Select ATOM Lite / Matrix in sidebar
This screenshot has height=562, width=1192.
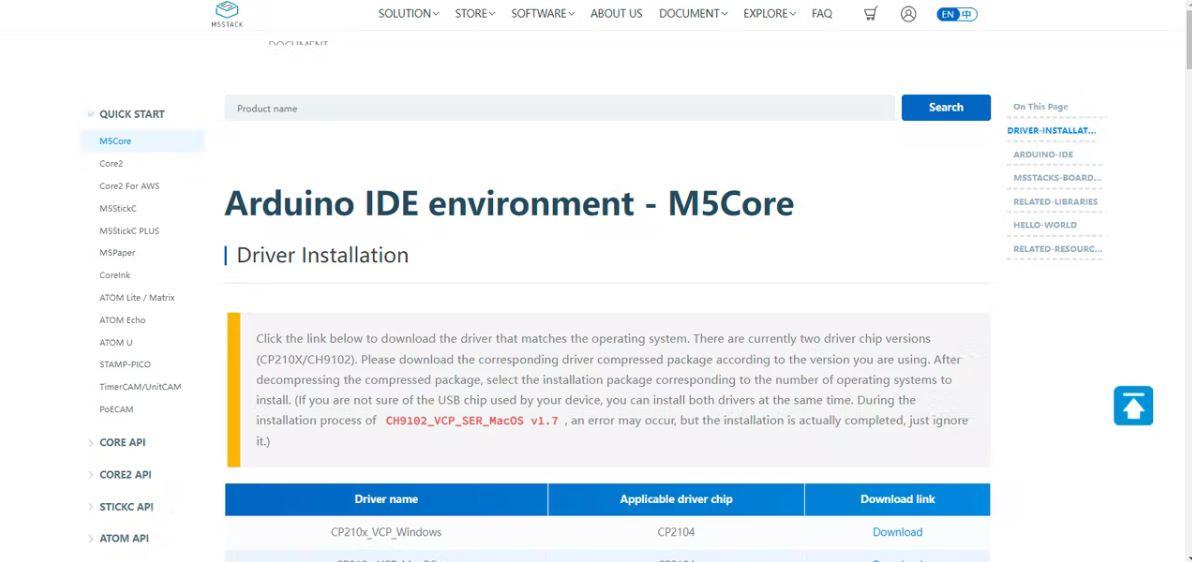[x=137, y=297]
